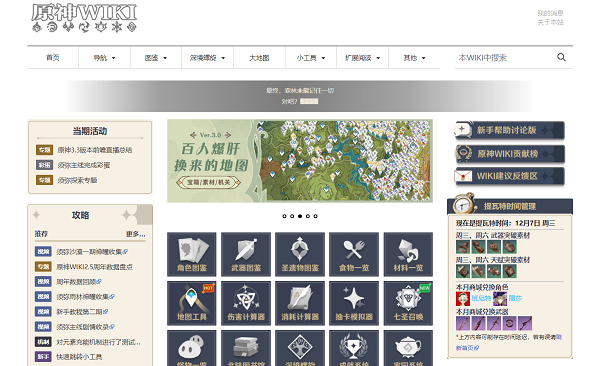Click the 刷新页 refresh page link
Screen dimensions: 600x366
pos(467,348)
